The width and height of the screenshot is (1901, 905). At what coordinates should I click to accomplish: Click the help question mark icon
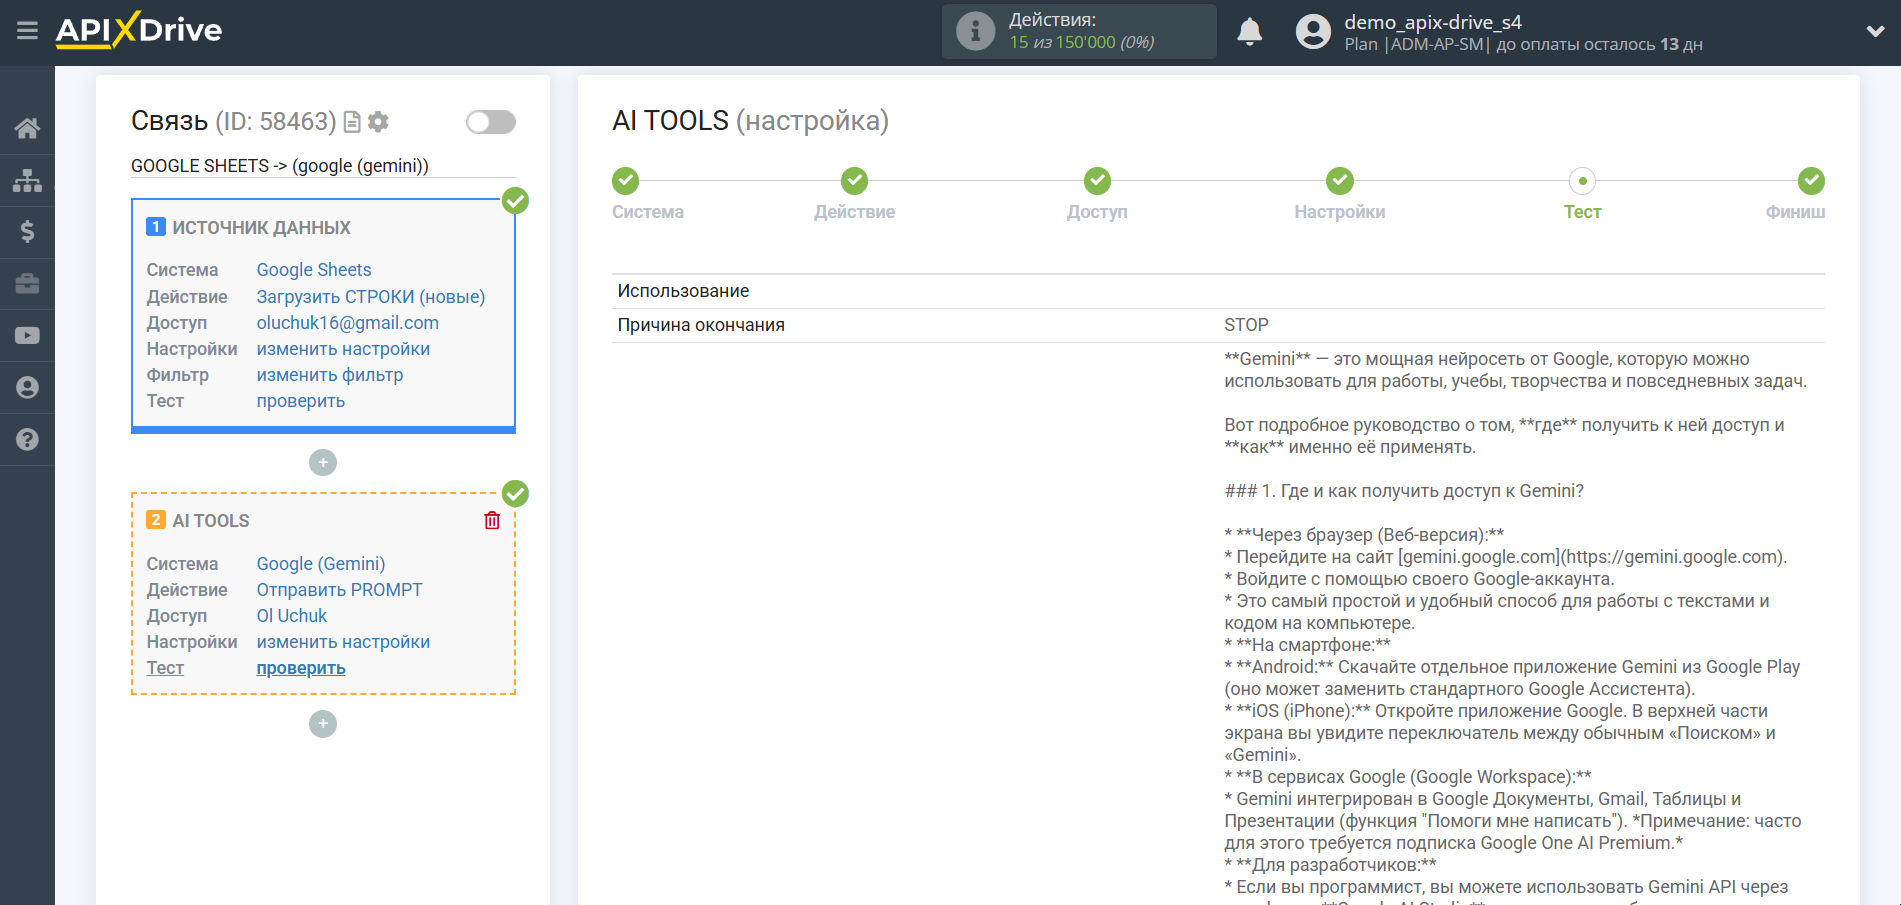click(x=27, y=440)
